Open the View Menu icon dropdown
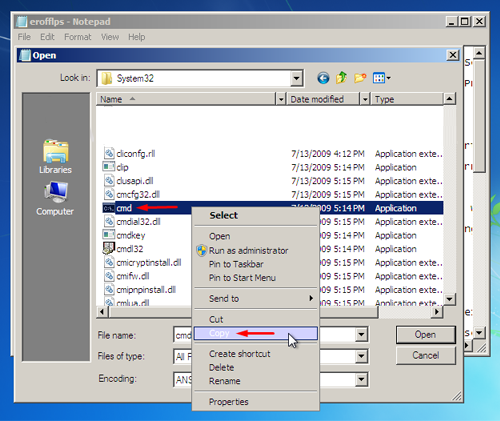Screen dimensions: 500x421 tap(382, 78)
